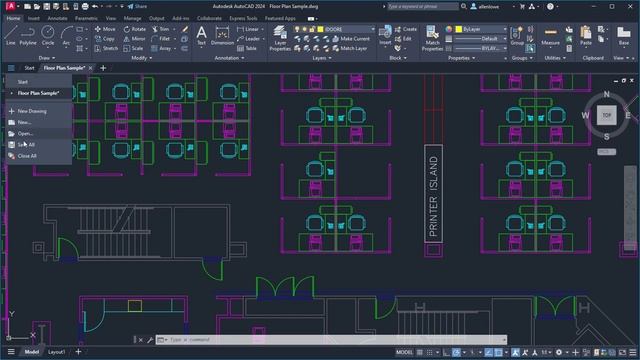Click the Match Properties tool
Image resolution: width=640 pixels, height=360 pixels.
432,38
